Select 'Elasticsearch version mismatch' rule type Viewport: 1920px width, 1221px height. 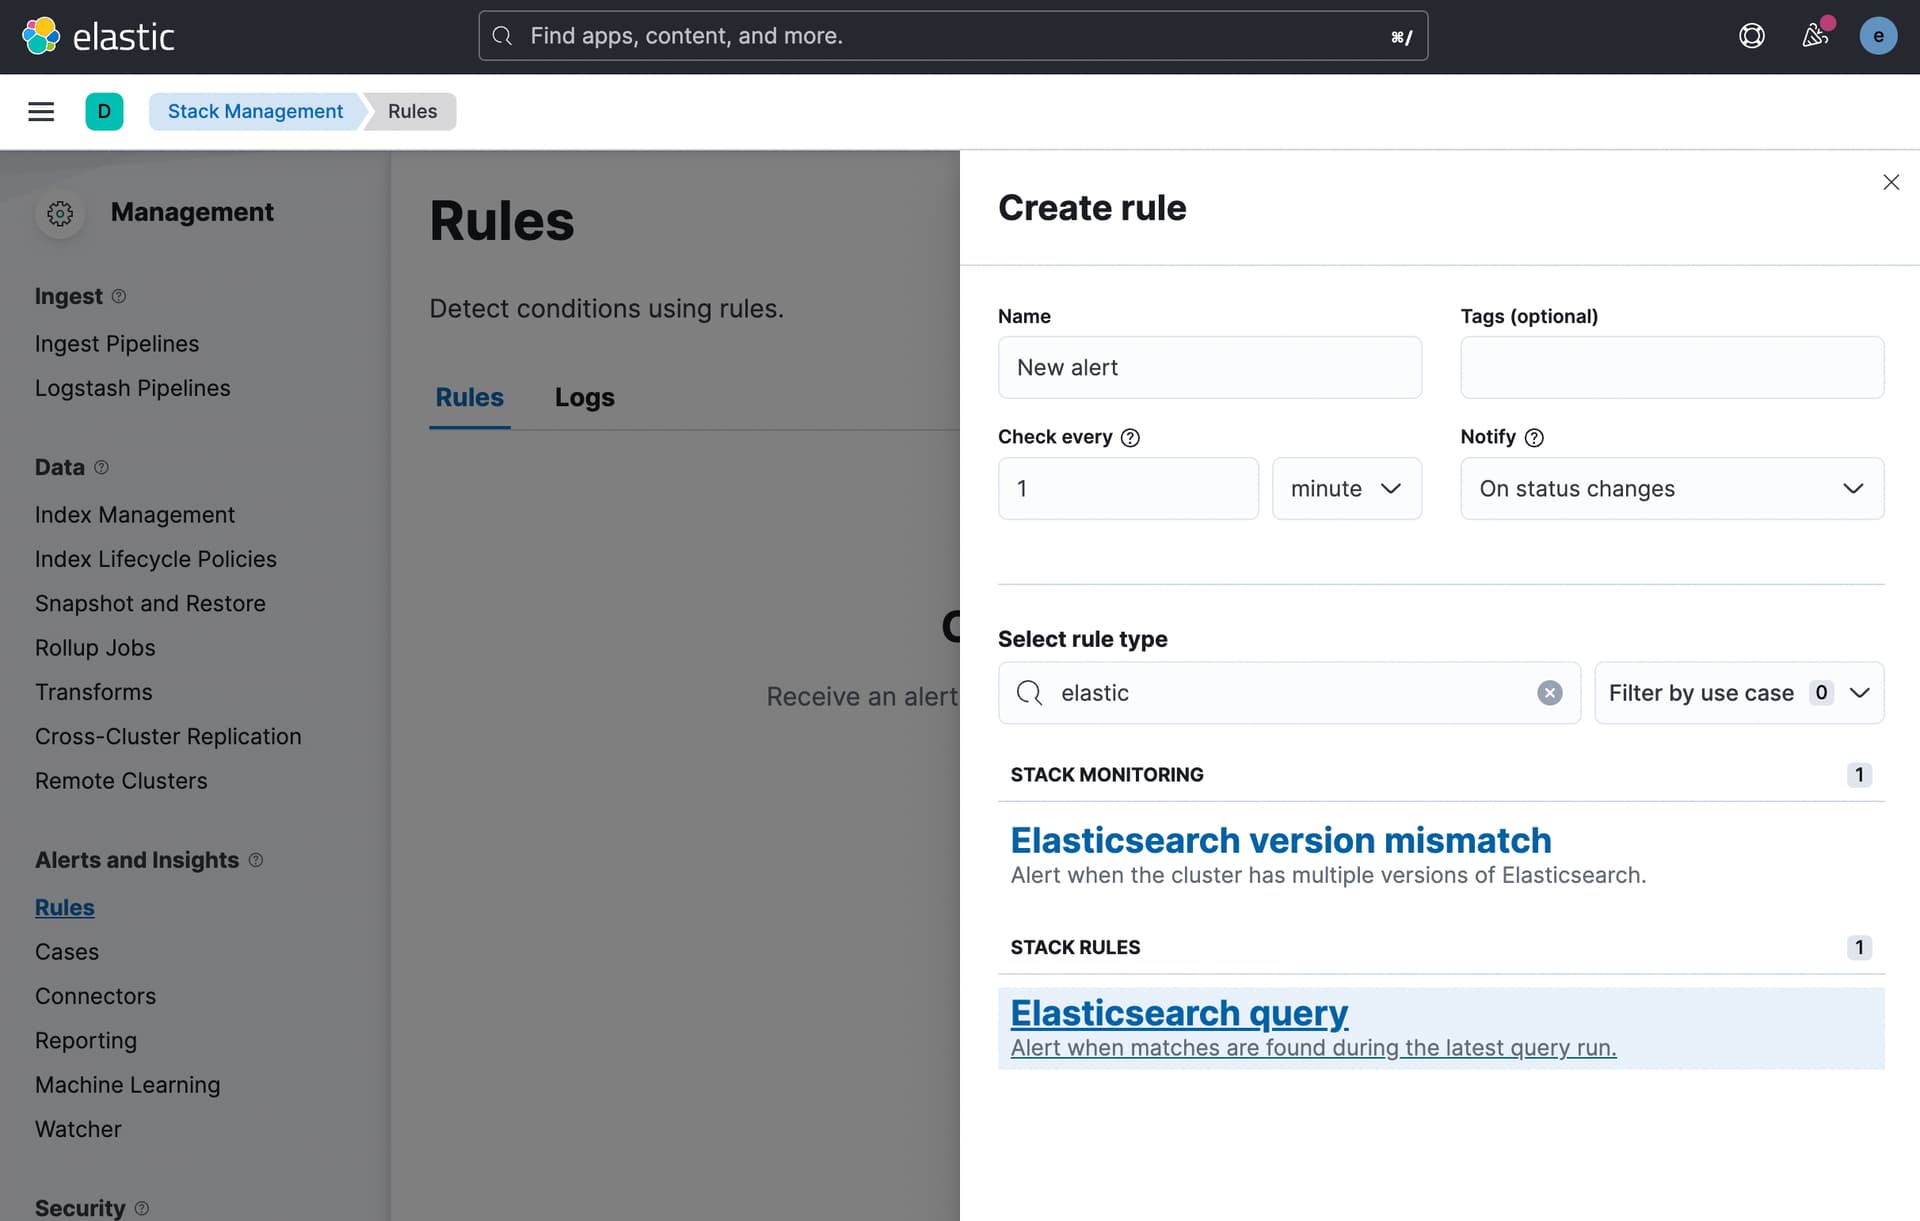(x=1280, y=840)
